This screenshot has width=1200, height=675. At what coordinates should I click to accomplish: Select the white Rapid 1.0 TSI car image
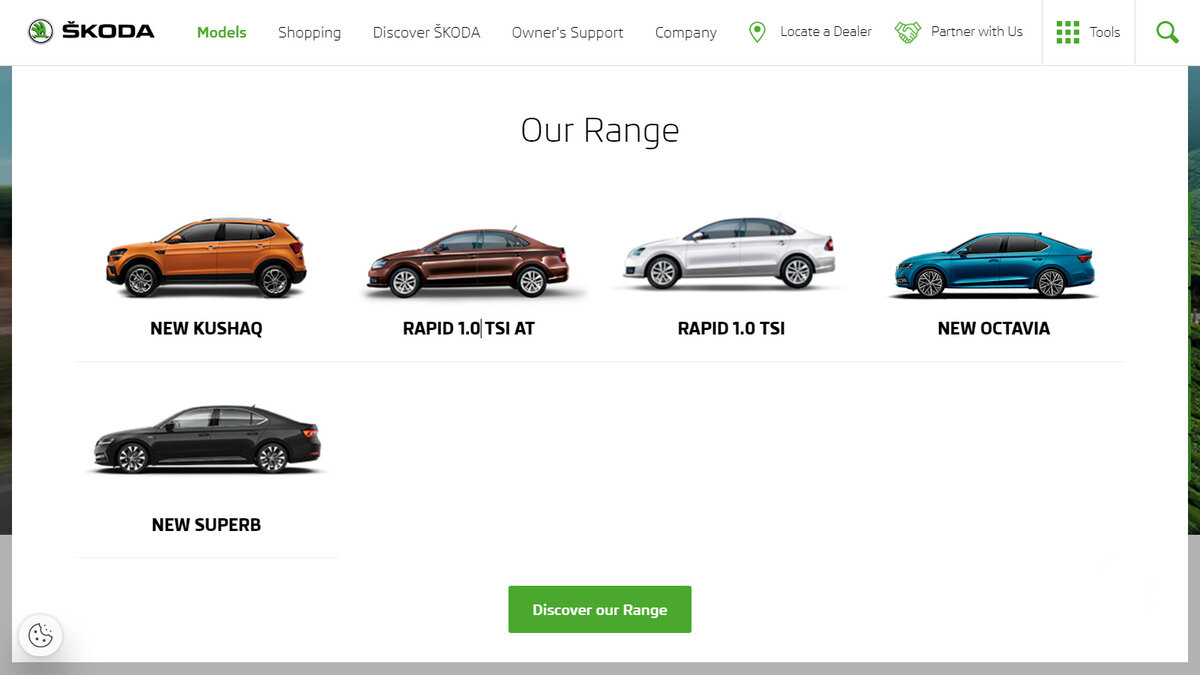click(x=730, y=253)
